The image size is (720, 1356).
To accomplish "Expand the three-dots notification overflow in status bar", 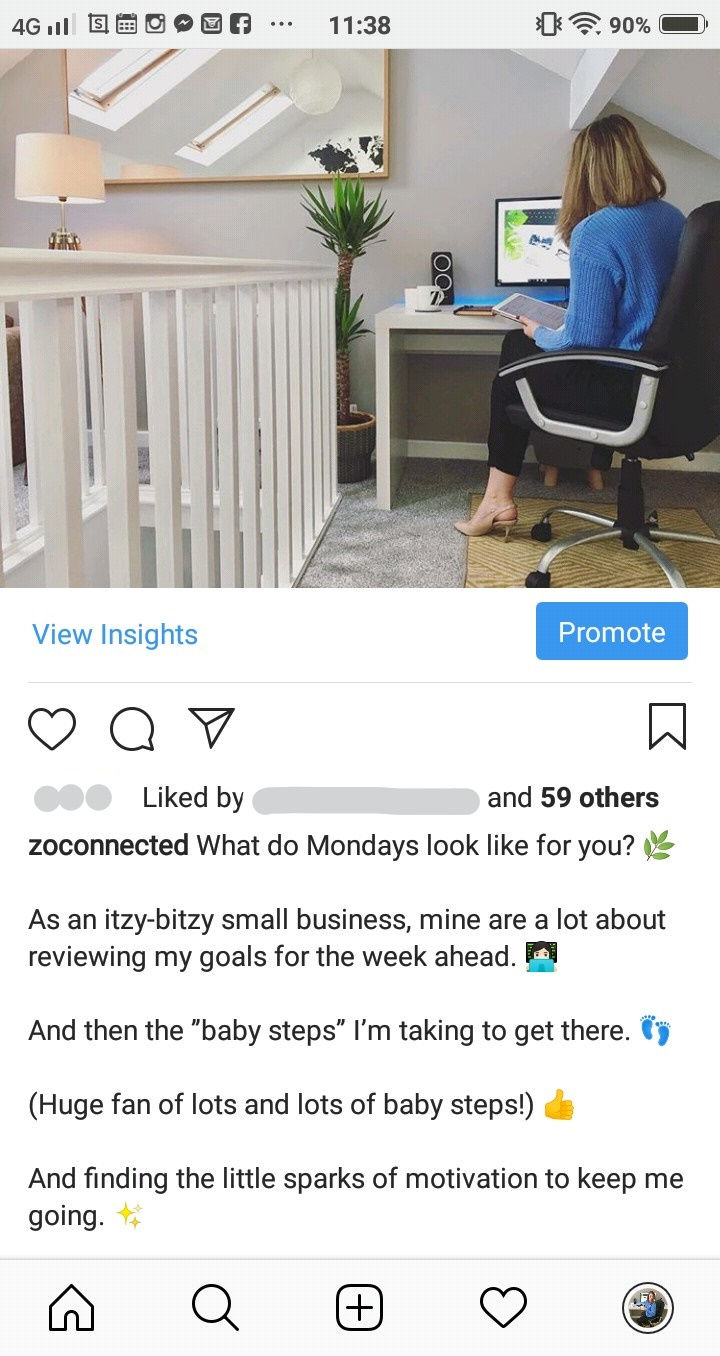I will point(281,24).
